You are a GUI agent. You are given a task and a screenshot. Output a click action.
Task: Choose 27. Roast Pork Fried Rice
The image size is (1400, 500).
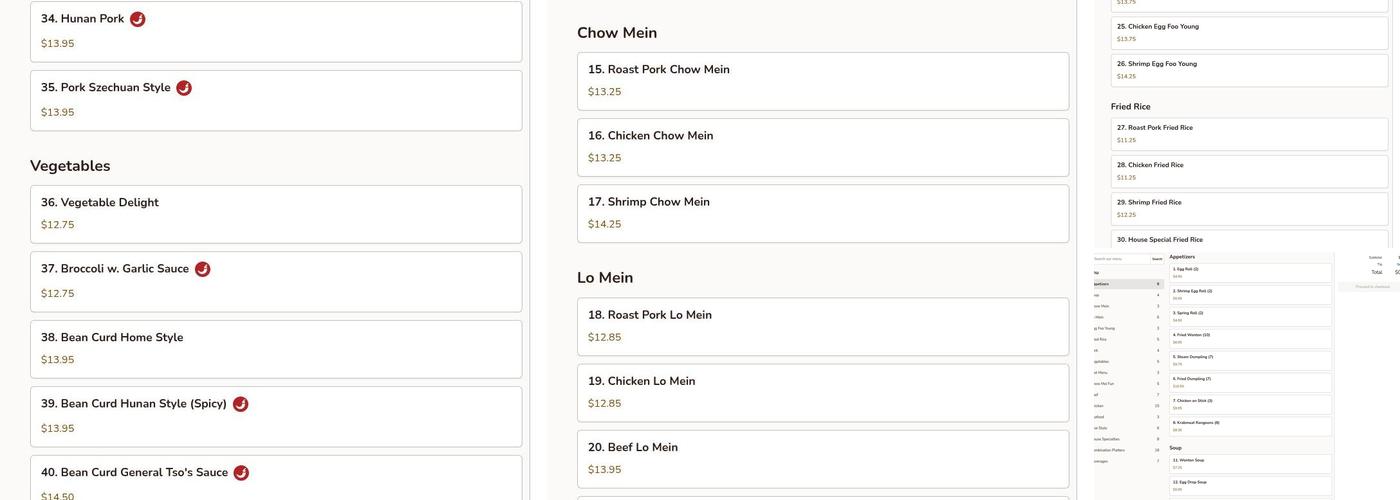pos(1249,134)
